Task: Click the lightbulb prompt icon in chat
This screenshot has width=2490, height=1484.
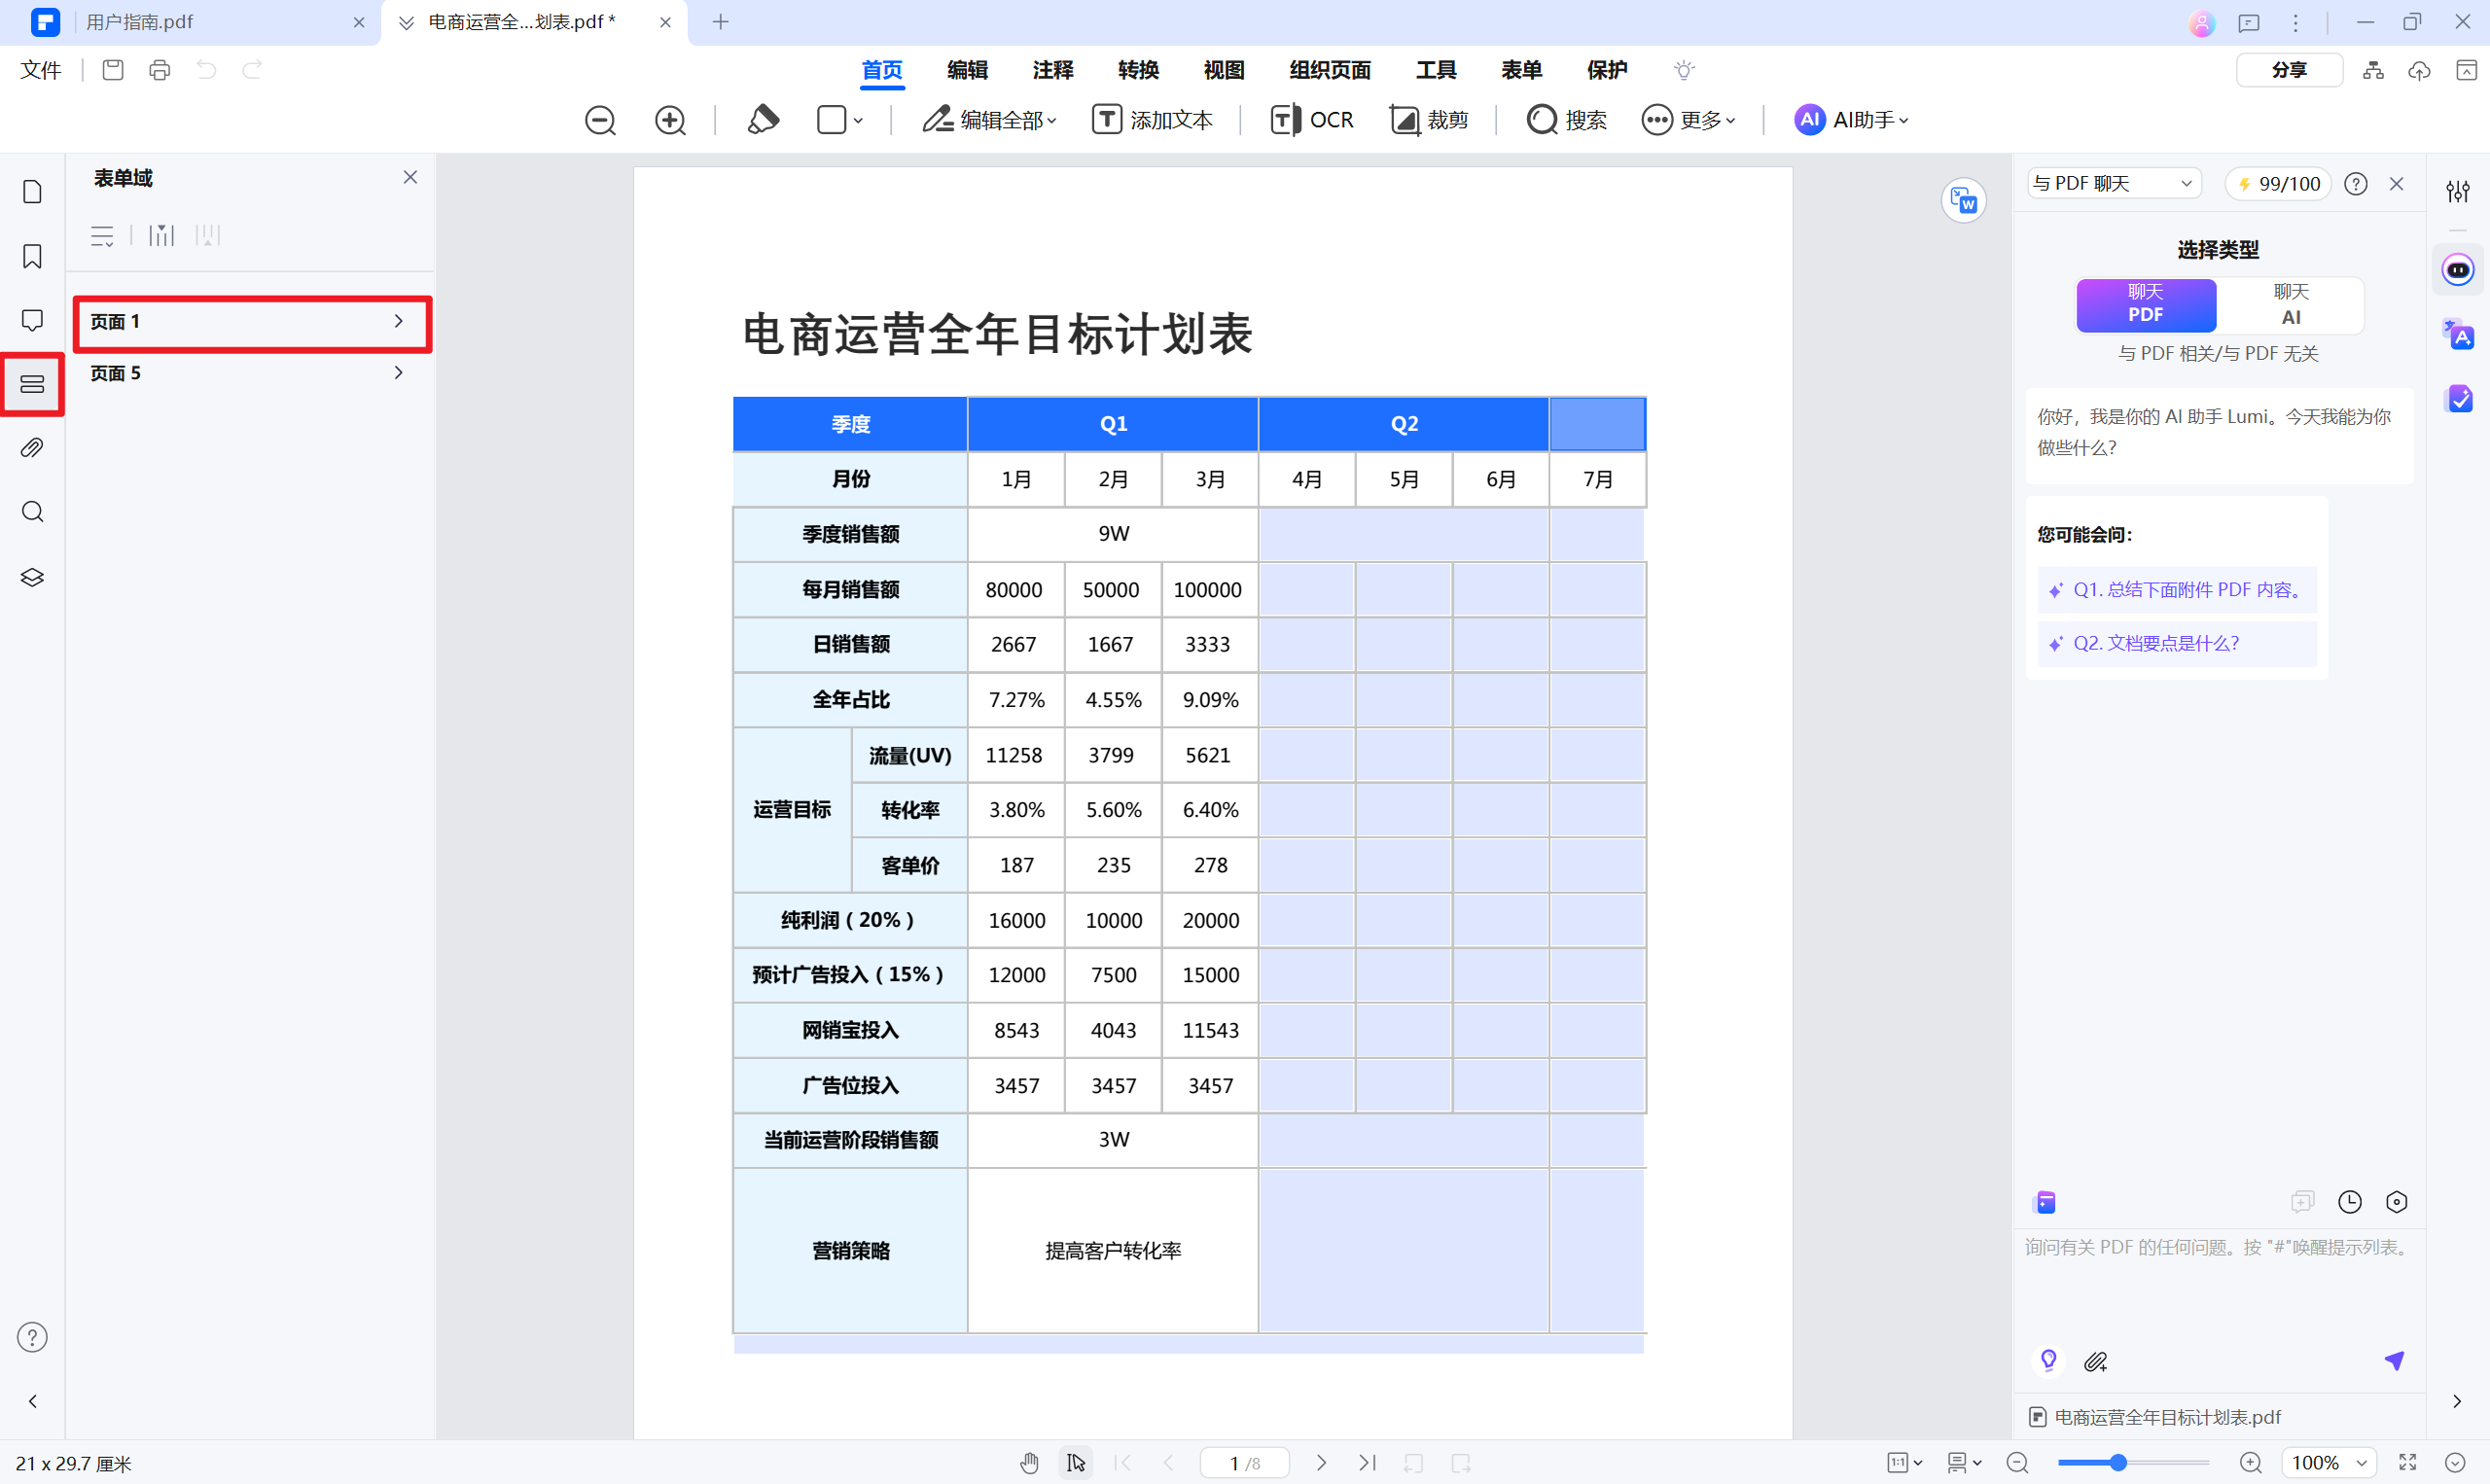Action: (x=2048, y=1360)
